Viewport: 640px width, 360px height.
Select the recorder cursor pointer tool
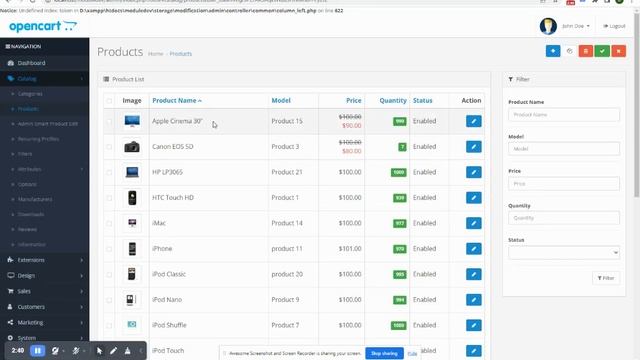click(x=99, y=351)
